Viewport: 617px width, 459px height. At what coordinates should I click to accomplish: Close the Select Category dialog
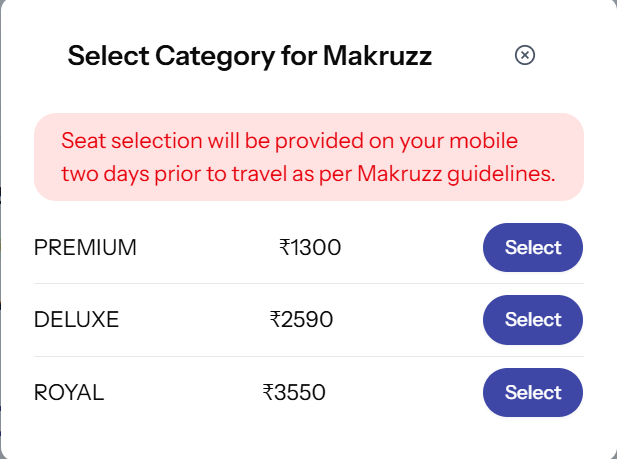[525, 55]
